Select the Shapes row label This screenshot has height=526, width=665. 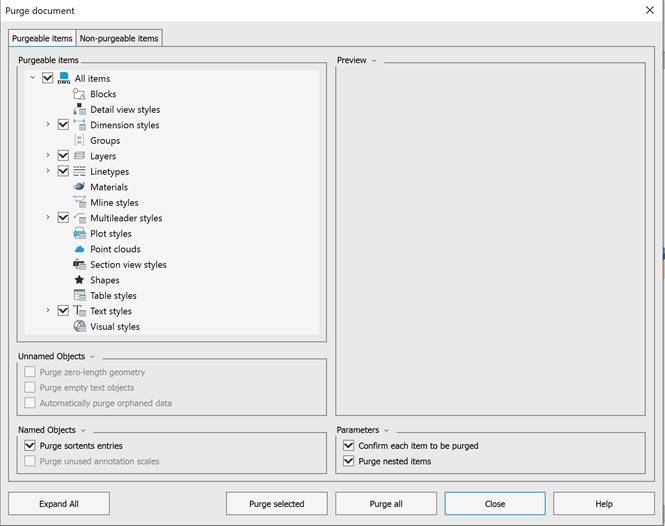coord(105,280)
